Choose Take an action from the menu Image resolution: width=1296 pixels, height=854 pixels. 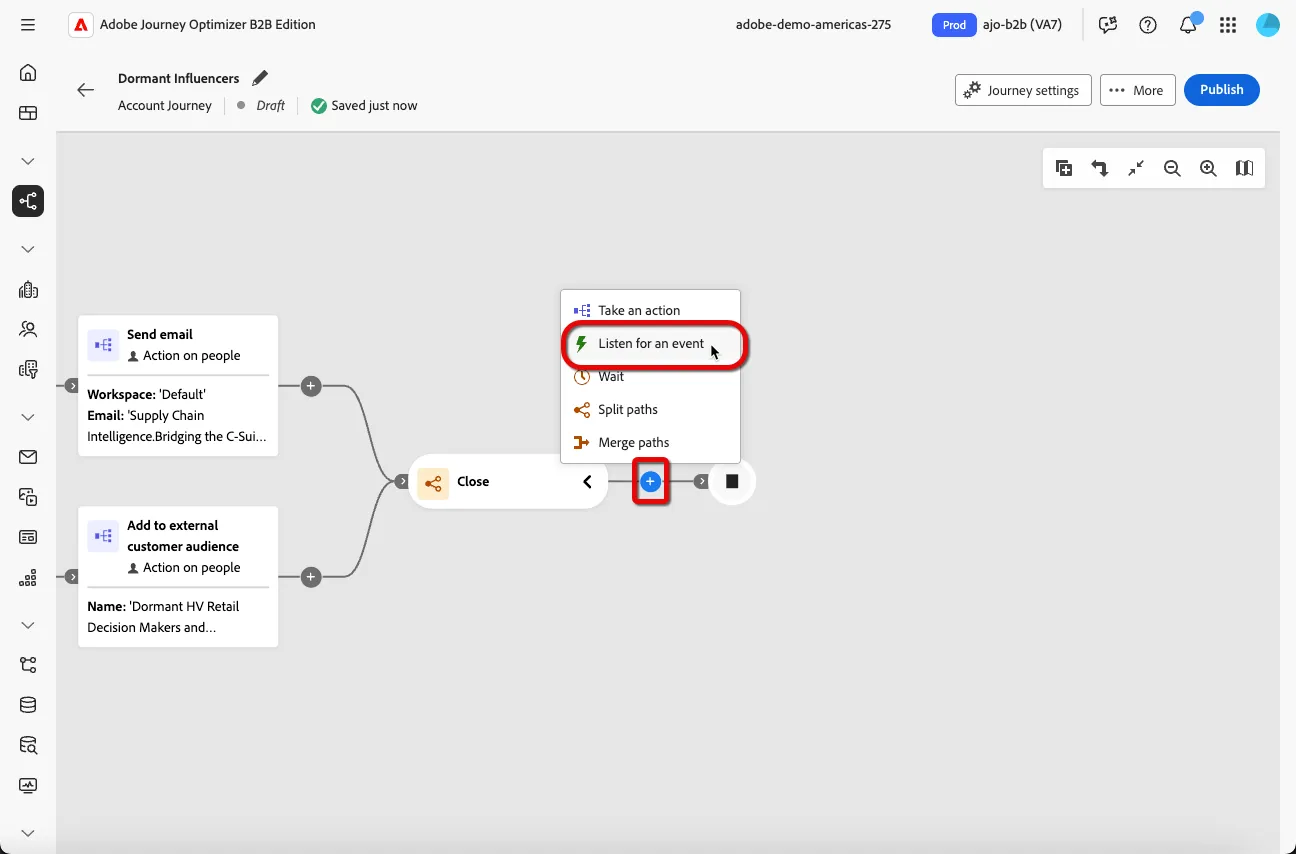pos(650,310)
